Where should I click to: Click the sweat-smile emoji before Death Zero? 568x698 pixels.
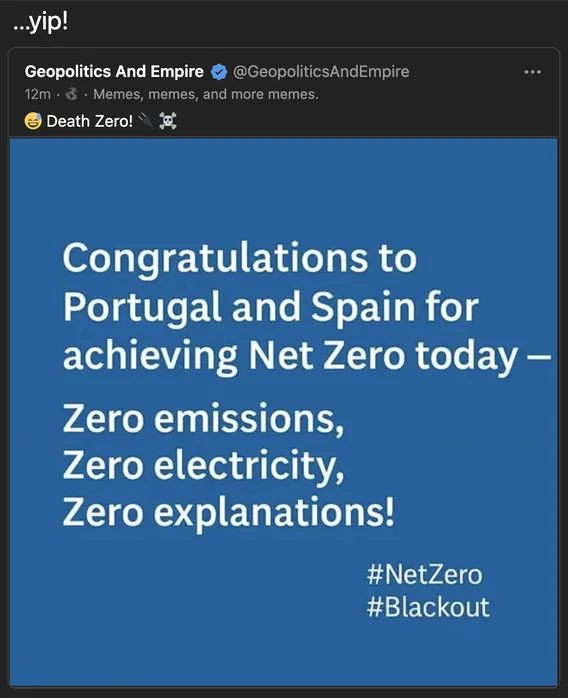tap(33, 121)
